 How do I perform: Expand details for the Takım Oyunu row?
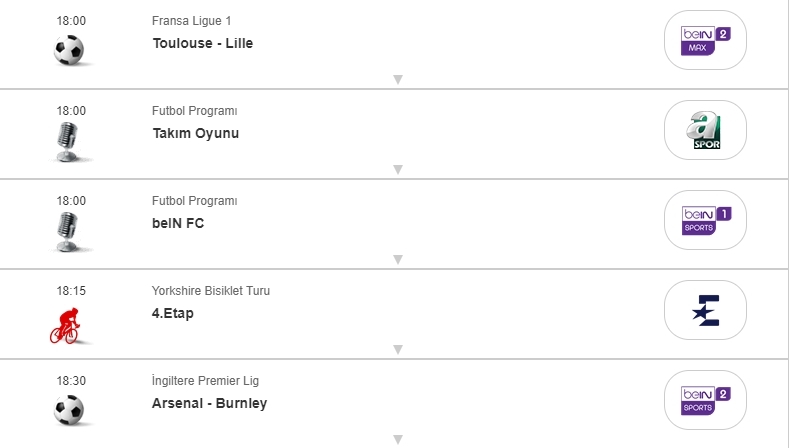pyautogui.click(x=397, y=170)
